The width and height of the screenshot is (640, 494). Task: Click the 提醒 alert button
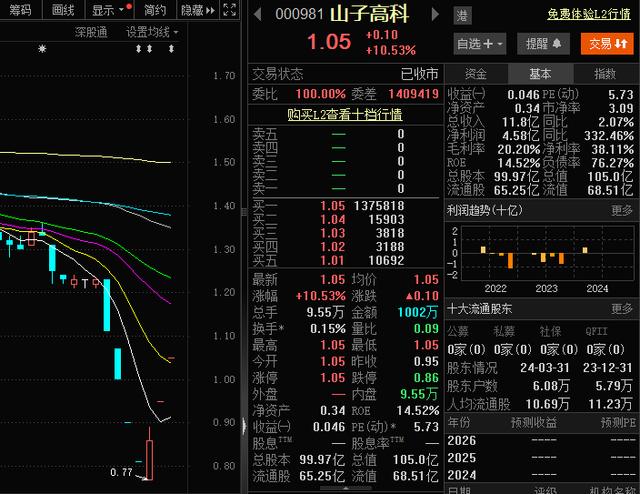[543, 44]
